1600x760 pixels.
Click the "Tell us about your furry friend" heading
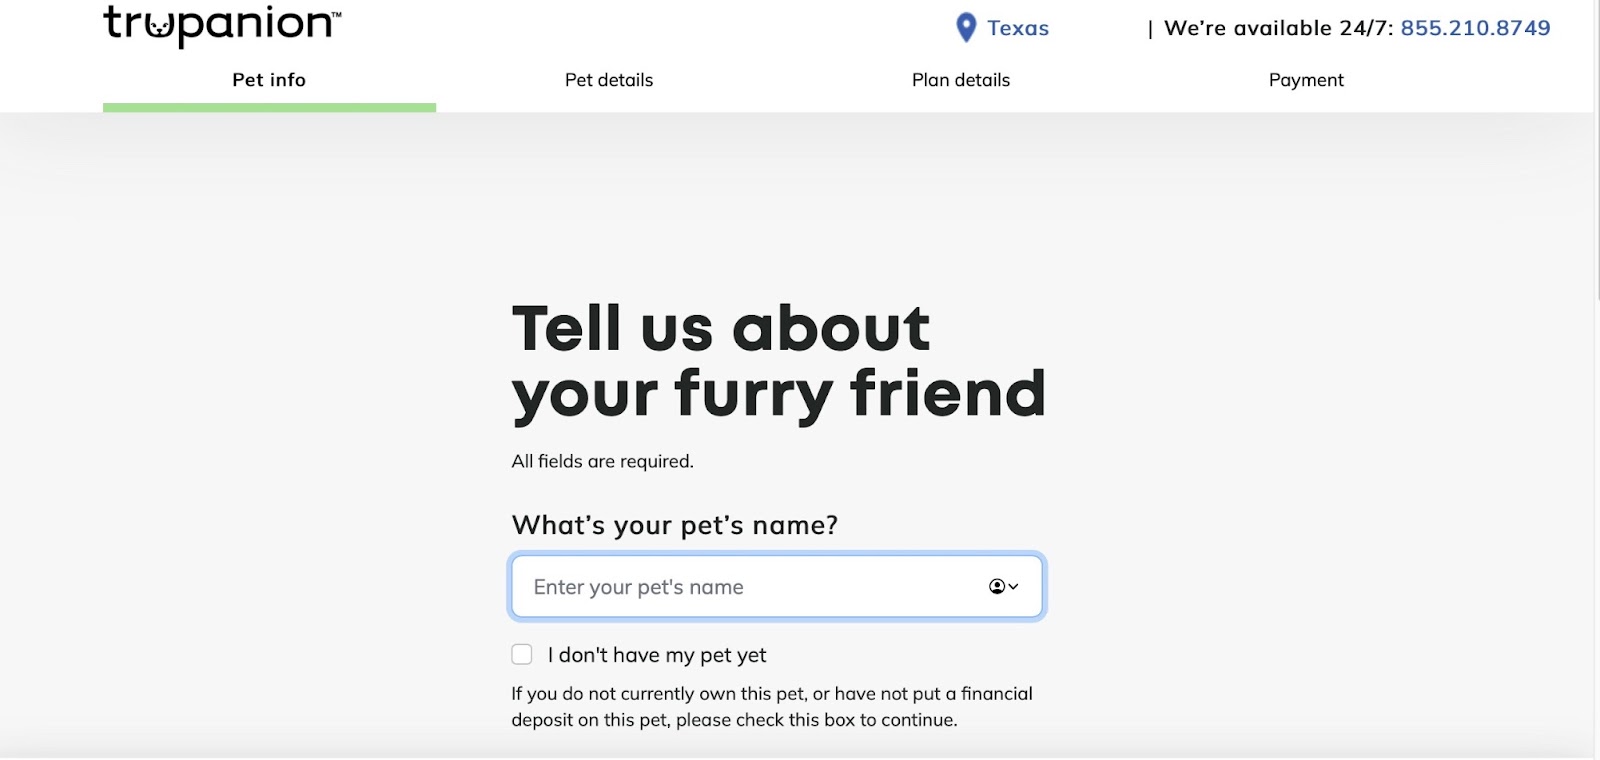(778, 360)
